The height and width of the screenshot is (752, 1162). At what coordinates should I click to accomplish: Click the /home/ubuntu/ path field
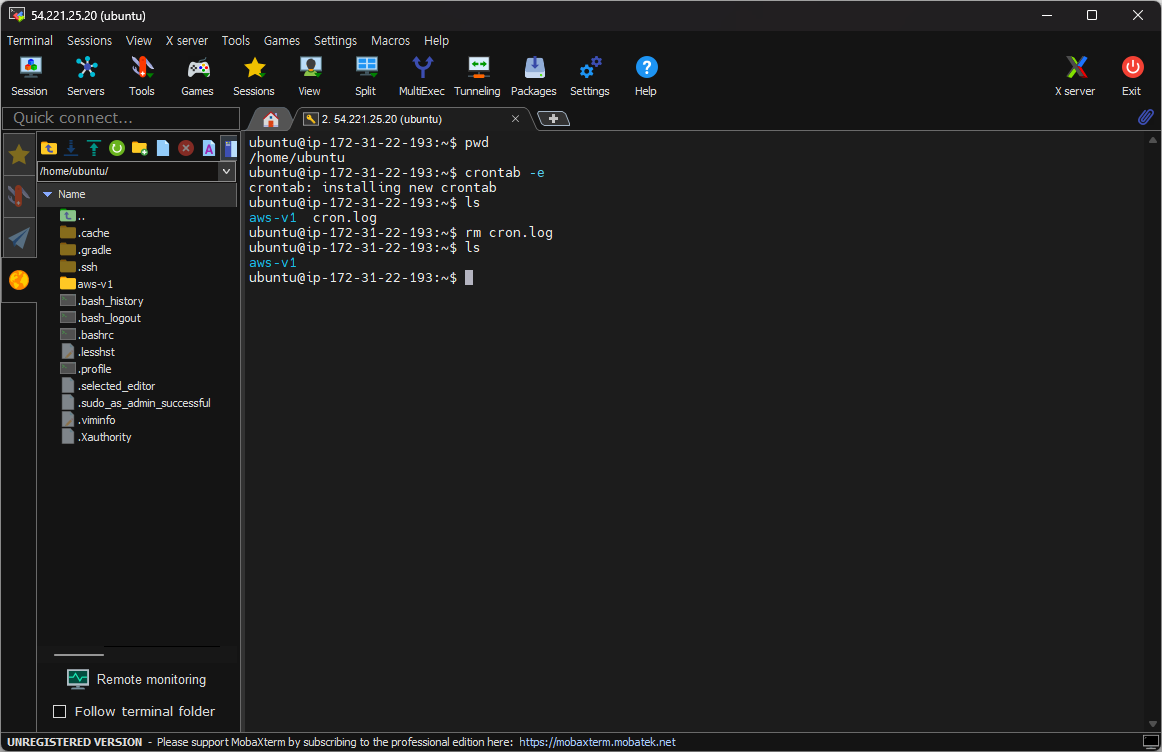[x=128, y=171]
